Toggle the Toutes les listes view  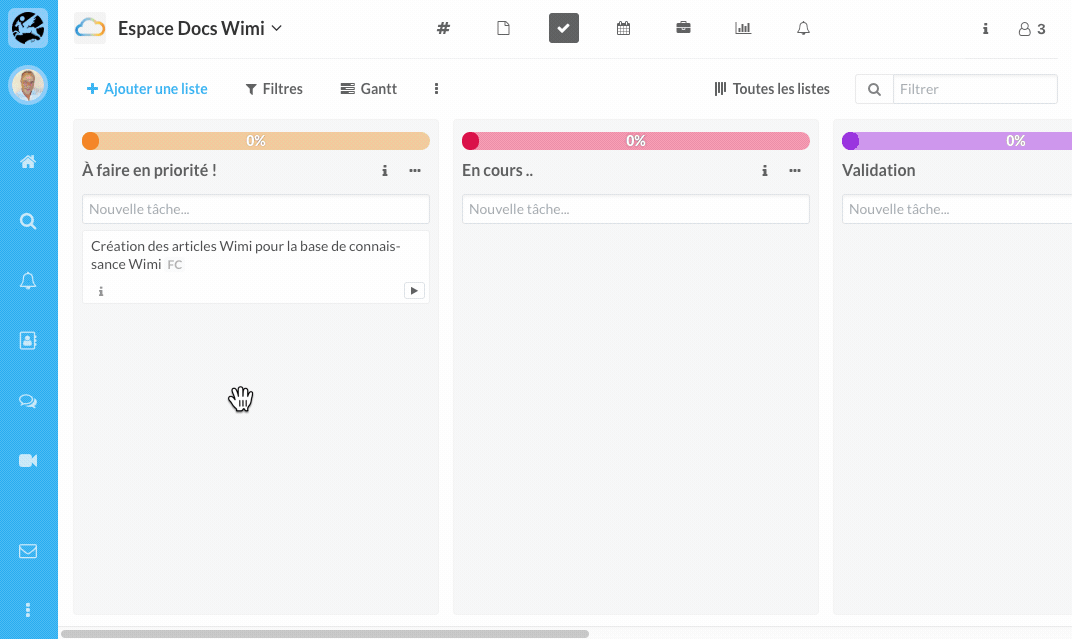pos(772,89)
